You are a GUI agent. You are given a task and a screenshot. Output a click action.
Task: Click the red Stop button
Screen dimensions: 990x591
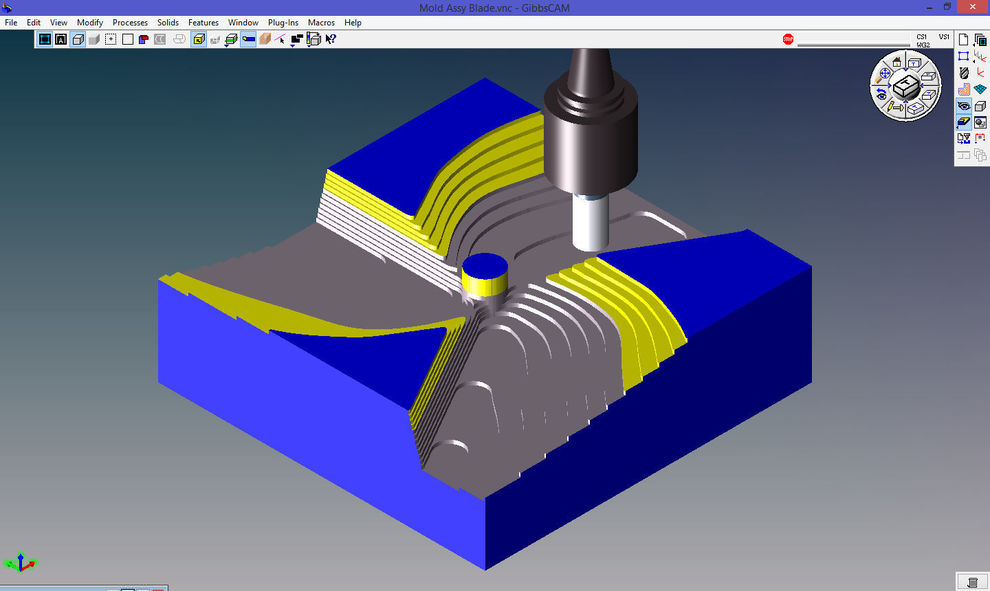[x=788, y=40]
